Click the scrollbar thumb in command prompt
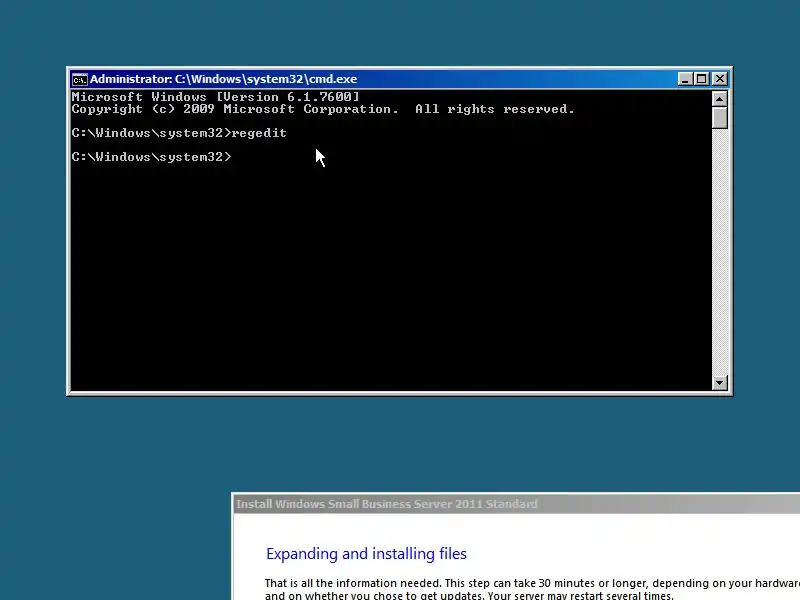The height and width of the screenshot is (600, 800). (719, 118)
